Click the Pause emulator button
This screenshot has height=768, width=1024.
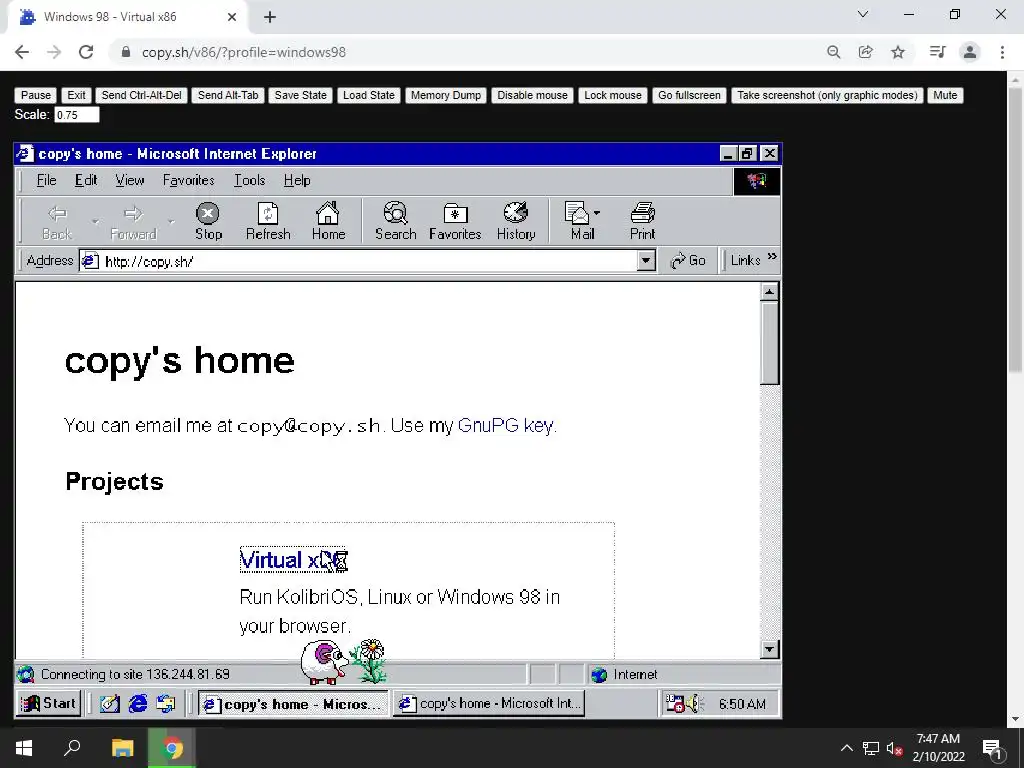tap(35, 95)
